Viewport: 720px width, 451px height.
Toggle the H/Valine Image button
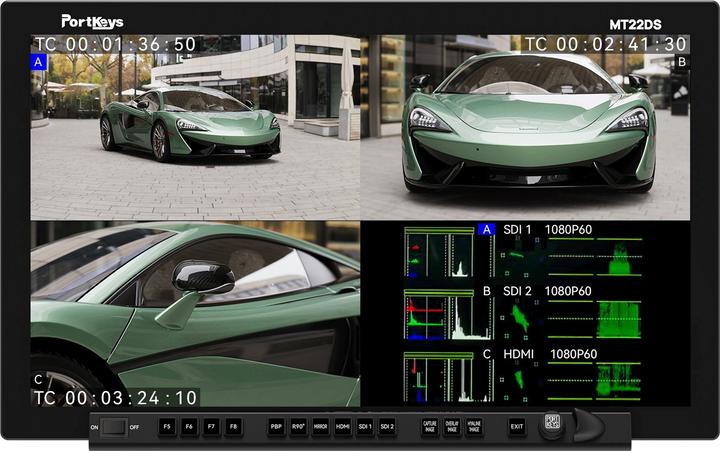pos(474,427)
